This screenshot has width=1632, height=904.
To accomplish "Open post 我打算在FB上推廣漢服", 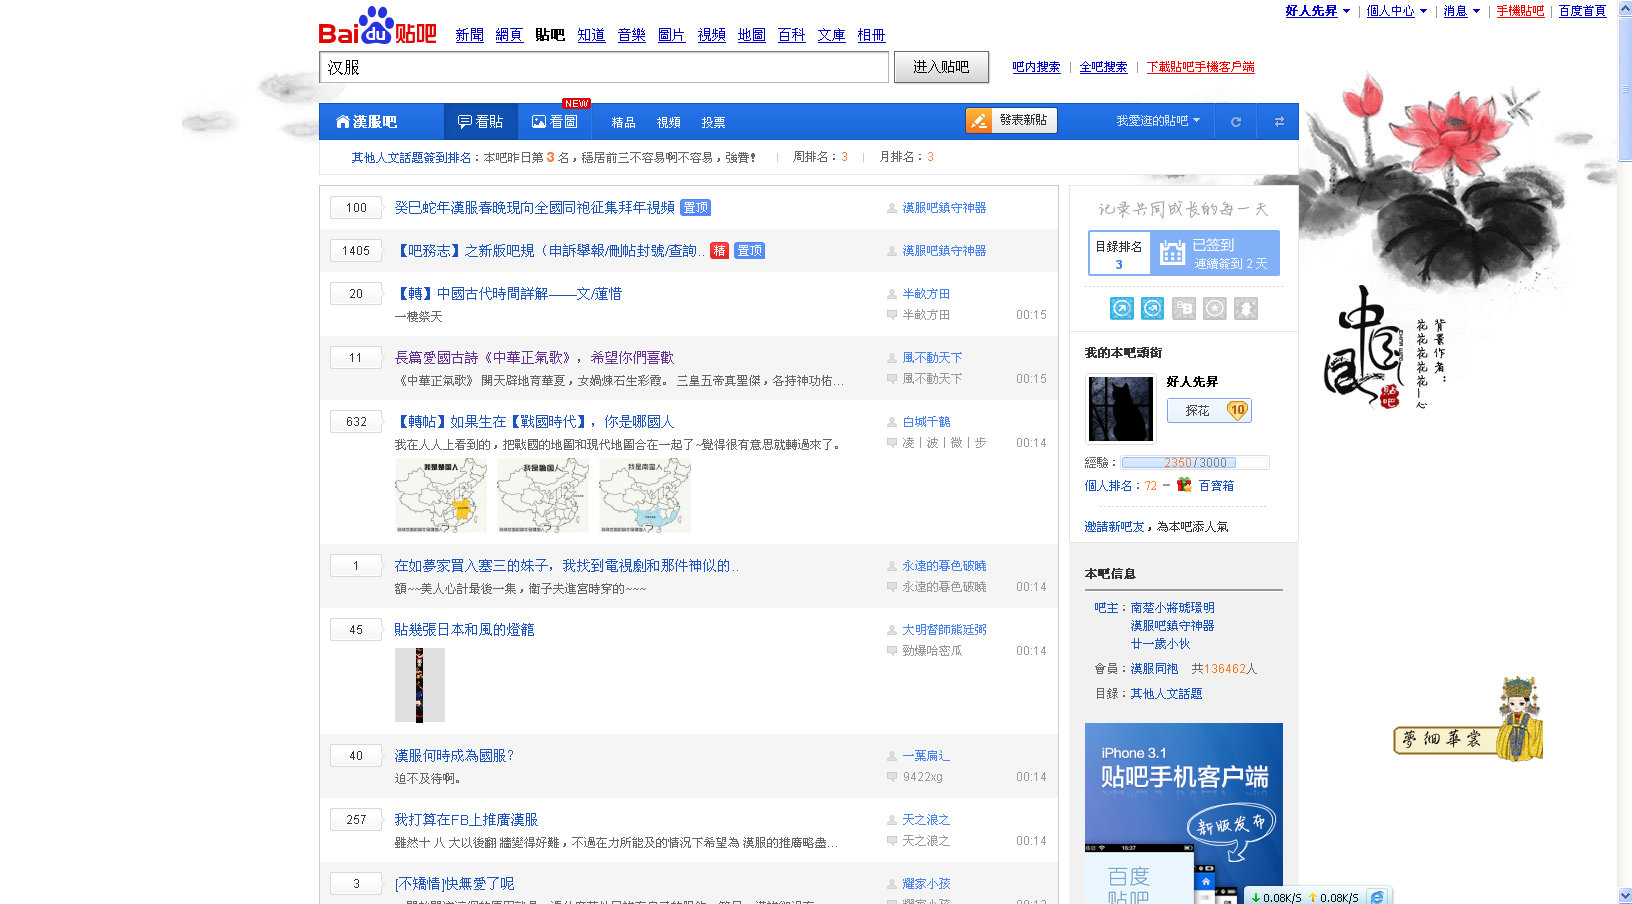I will (466, 820).
